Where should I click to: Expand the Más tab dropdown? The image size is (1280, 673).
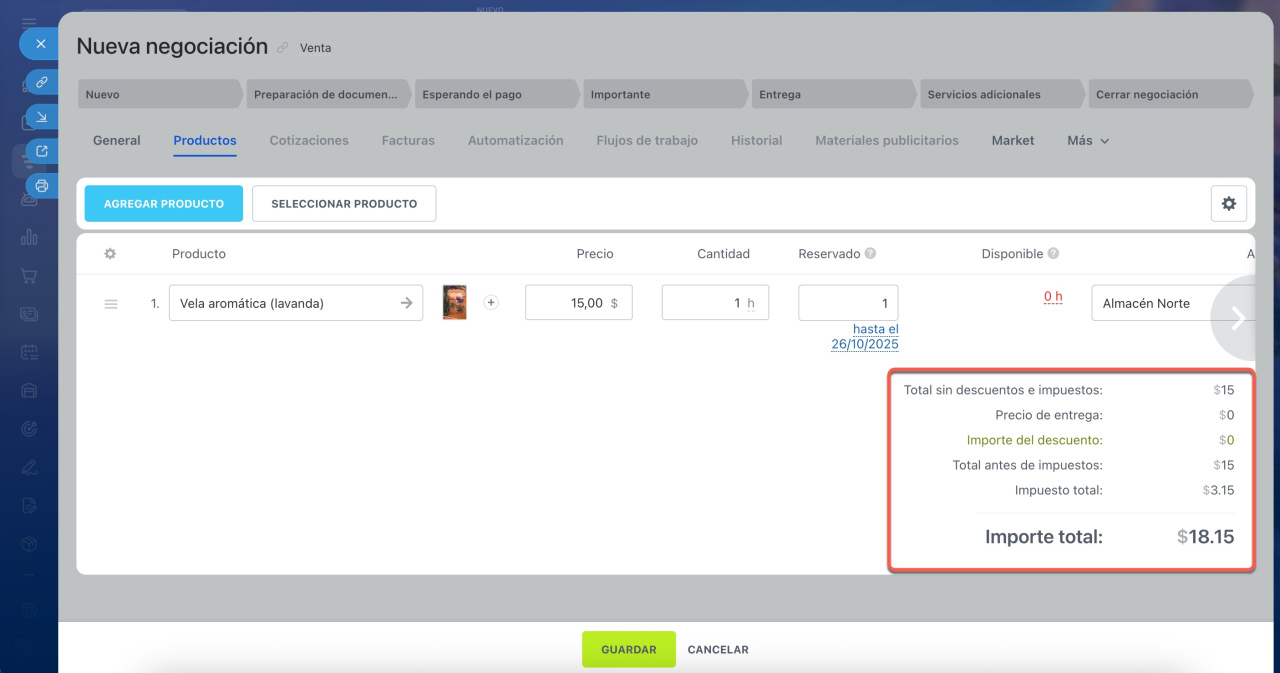1088,141
